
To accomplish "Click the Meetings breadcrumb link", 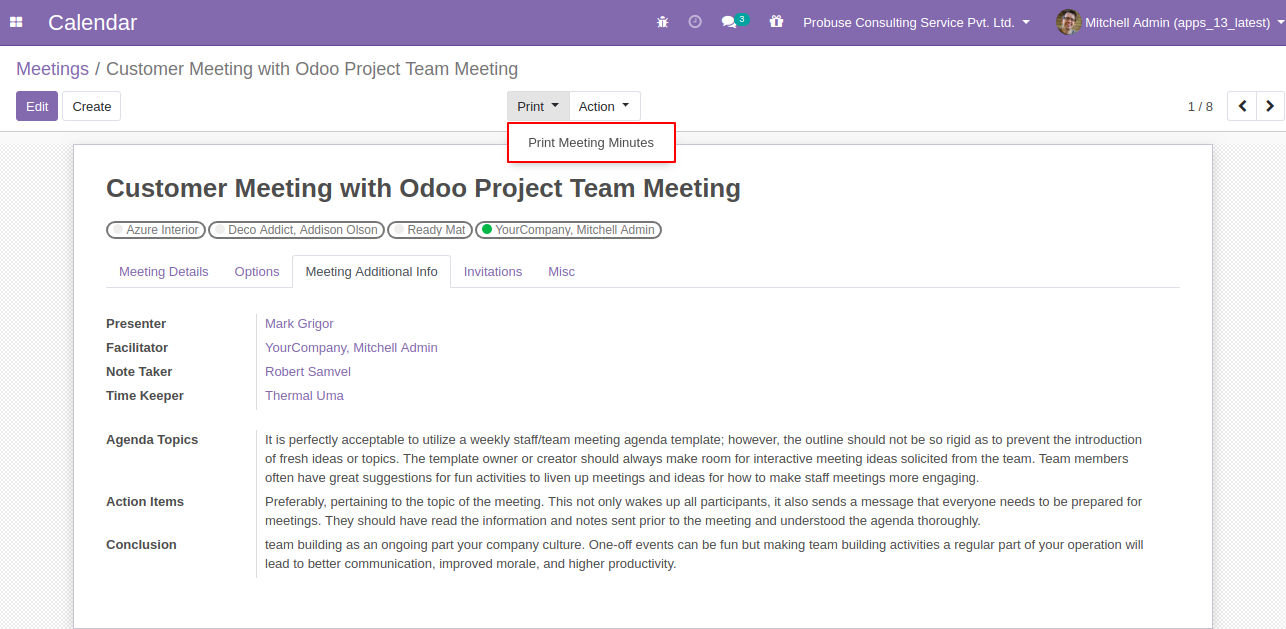I will point(53,69).
